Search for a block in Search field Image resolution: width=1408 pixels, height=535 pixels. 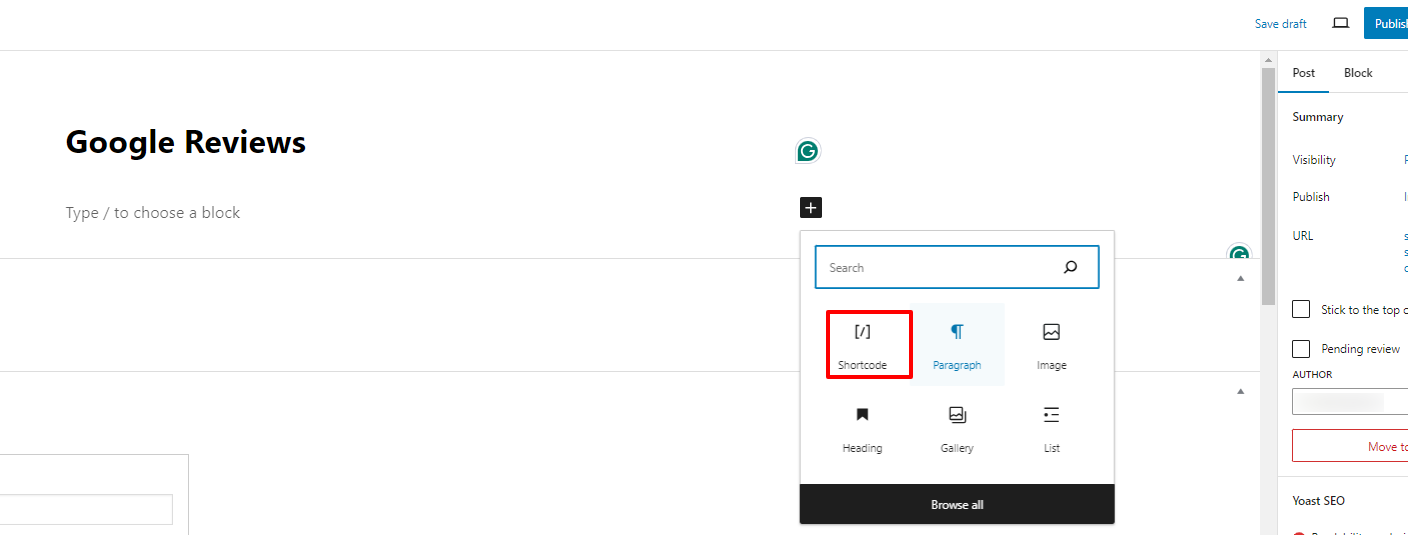click(x=957, y=268)
